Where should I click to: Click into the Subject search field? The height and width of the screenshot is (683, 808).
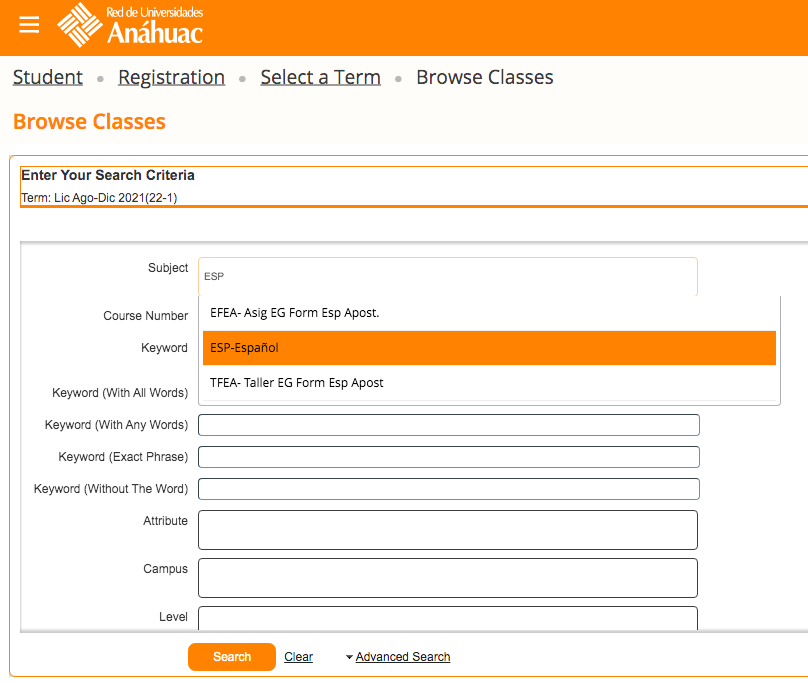pyautogui.click(x=447, y=276)
